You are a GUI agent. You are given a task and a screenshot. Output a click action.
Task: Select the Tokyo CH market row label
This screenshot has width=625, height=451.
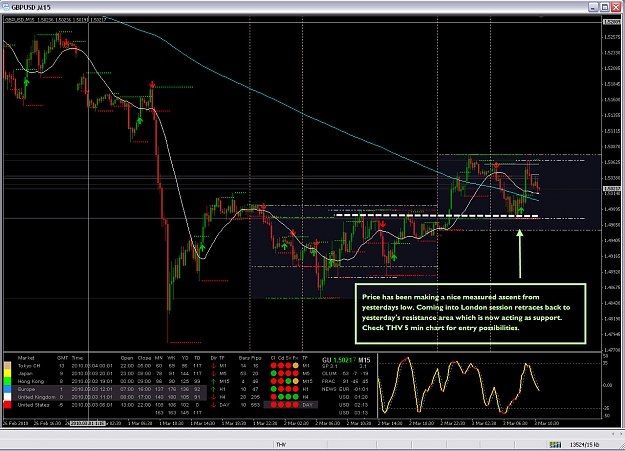[x=29, y=366]
